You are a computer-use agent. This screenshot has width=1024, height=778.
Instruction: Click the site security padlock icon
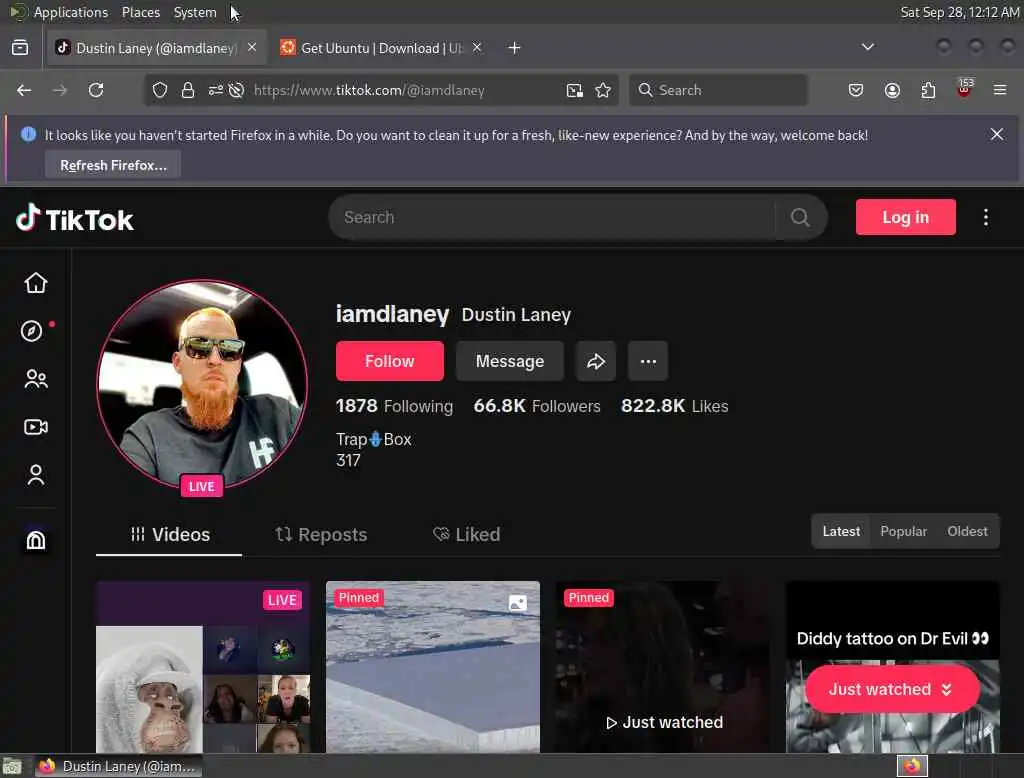188,90
